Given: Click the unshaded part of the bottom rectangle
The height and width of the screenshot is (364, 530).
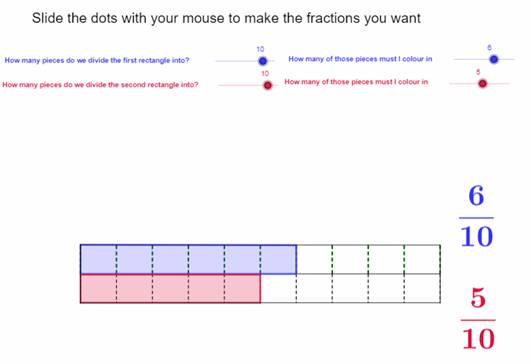Looking at the screenshot, I should [351, 288].
